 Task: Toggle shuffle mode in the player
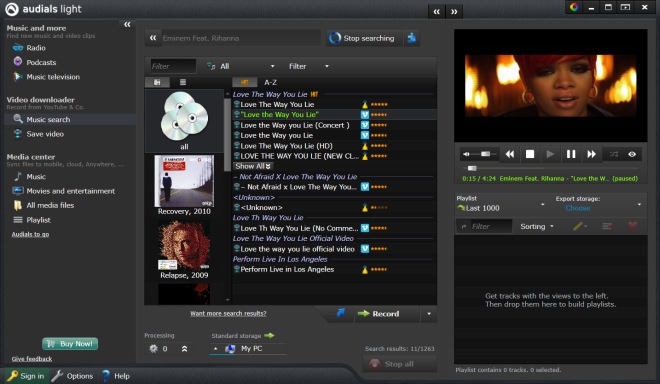coord(614,154)
